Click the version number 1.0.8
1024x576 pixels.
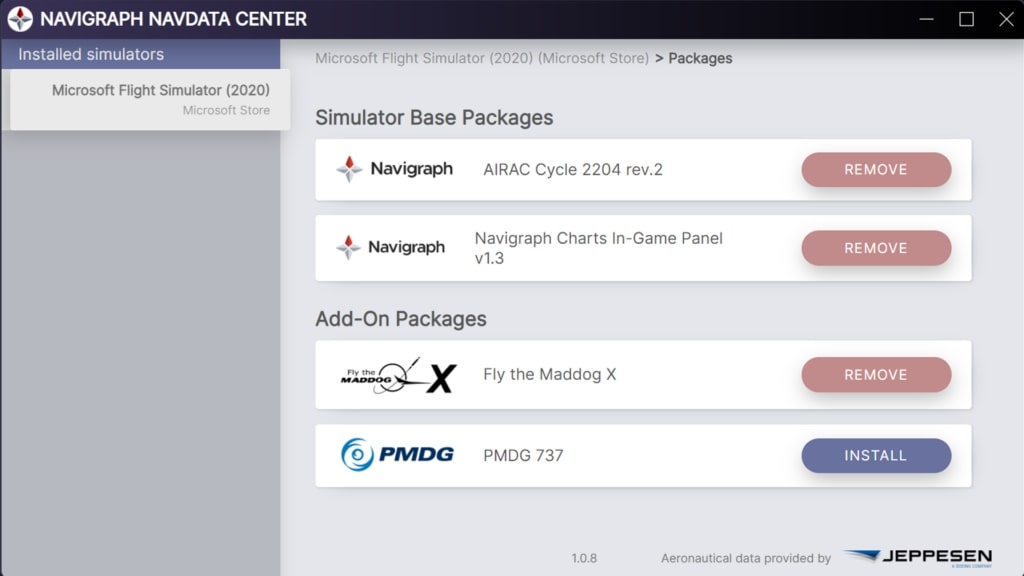click(x=584, y=558)
